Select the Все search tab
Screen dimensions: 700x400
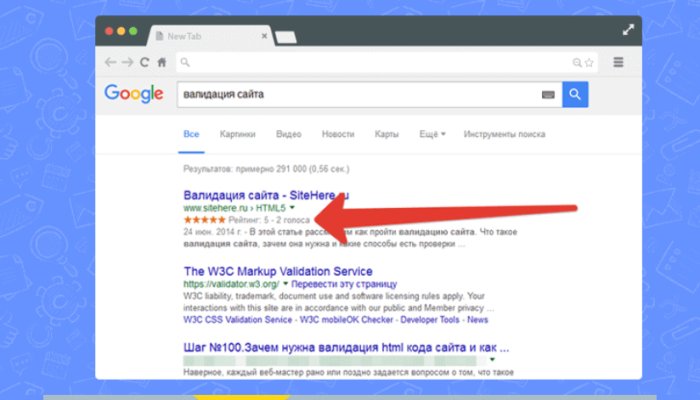191,134
